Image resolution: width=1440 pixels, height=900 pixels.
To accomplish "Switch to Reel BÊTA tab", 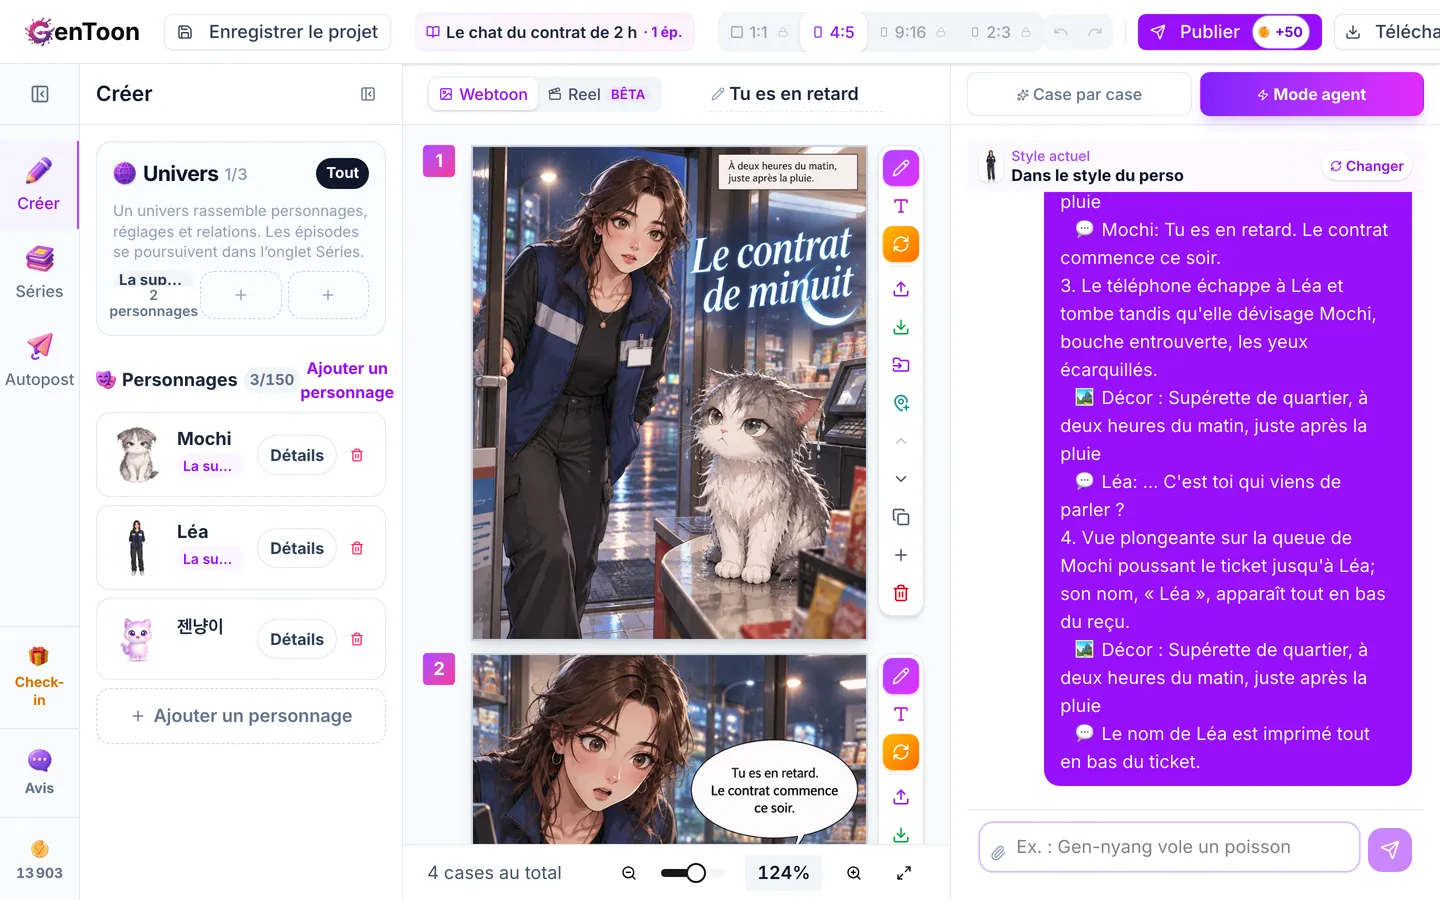I will 598,94.
